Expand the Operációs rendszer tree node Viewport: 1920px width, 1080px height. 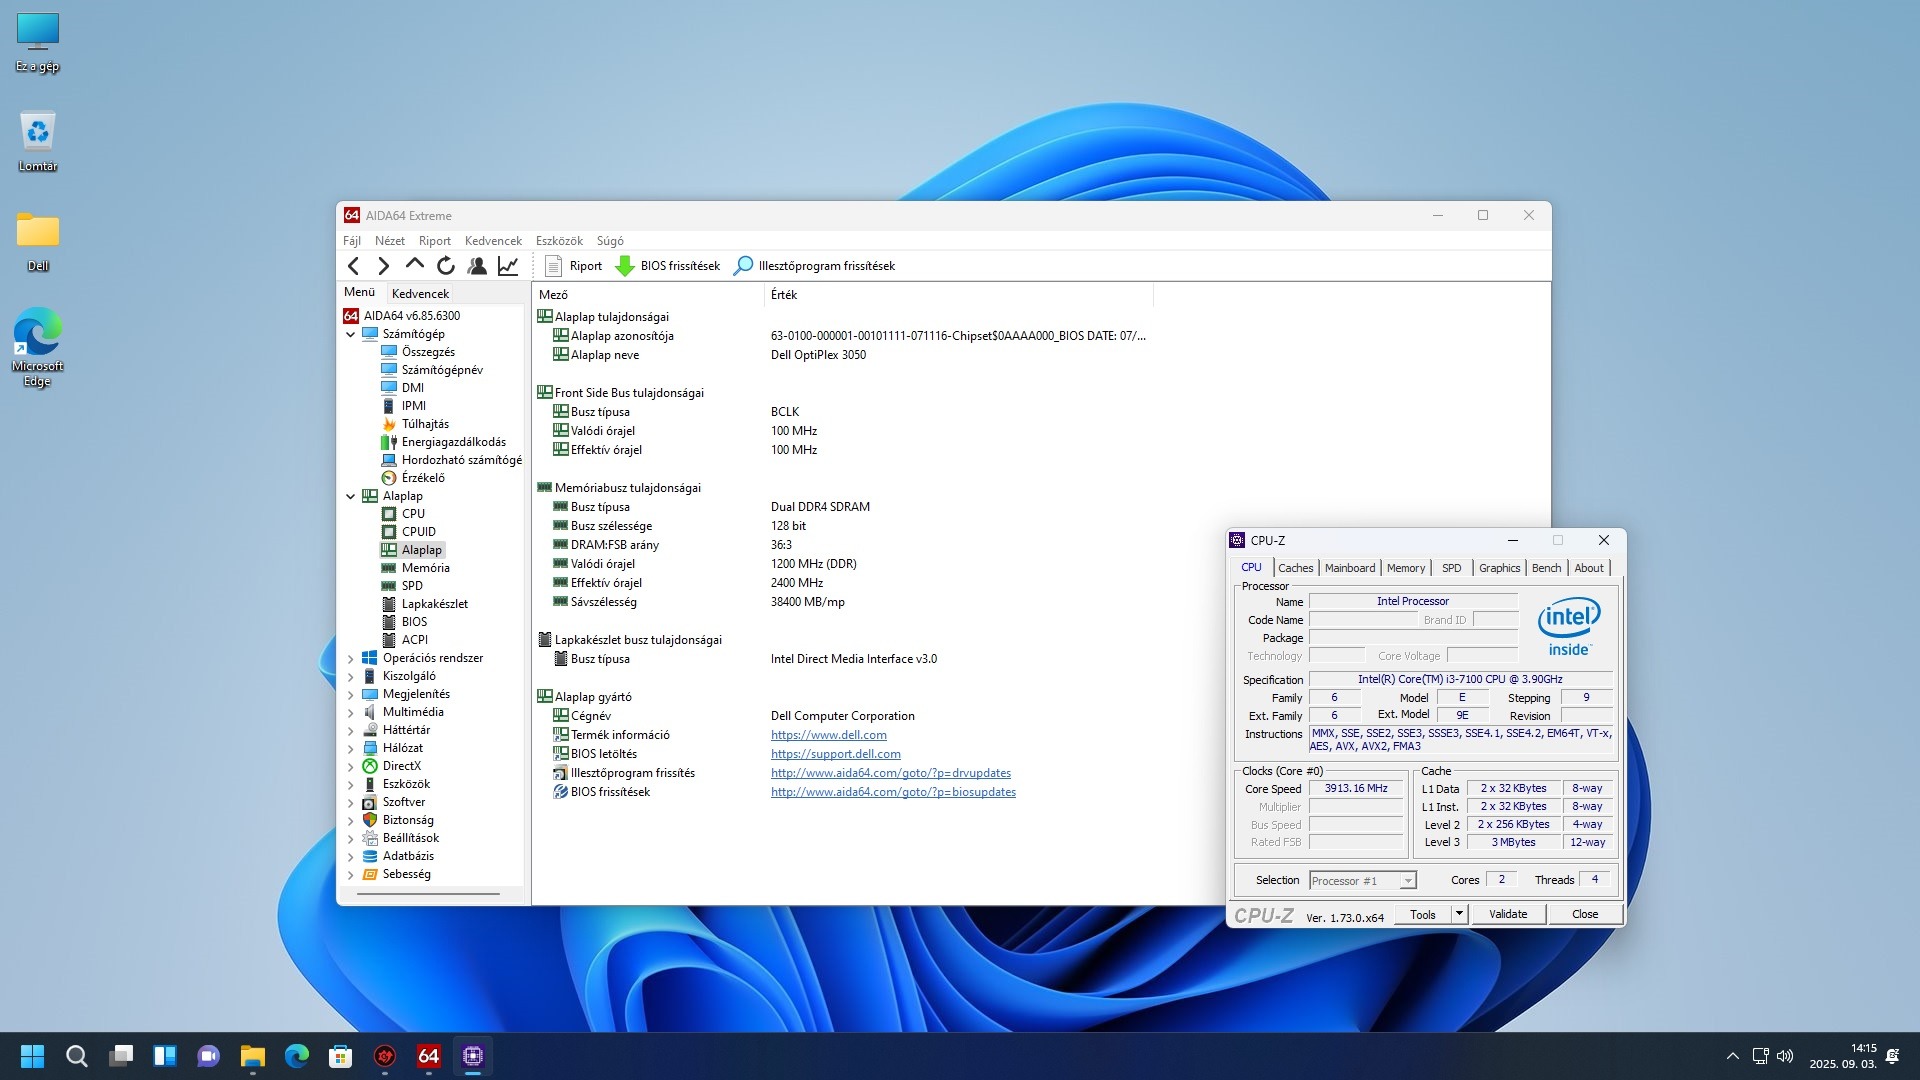pyautogui.click(x=351, y=659)
